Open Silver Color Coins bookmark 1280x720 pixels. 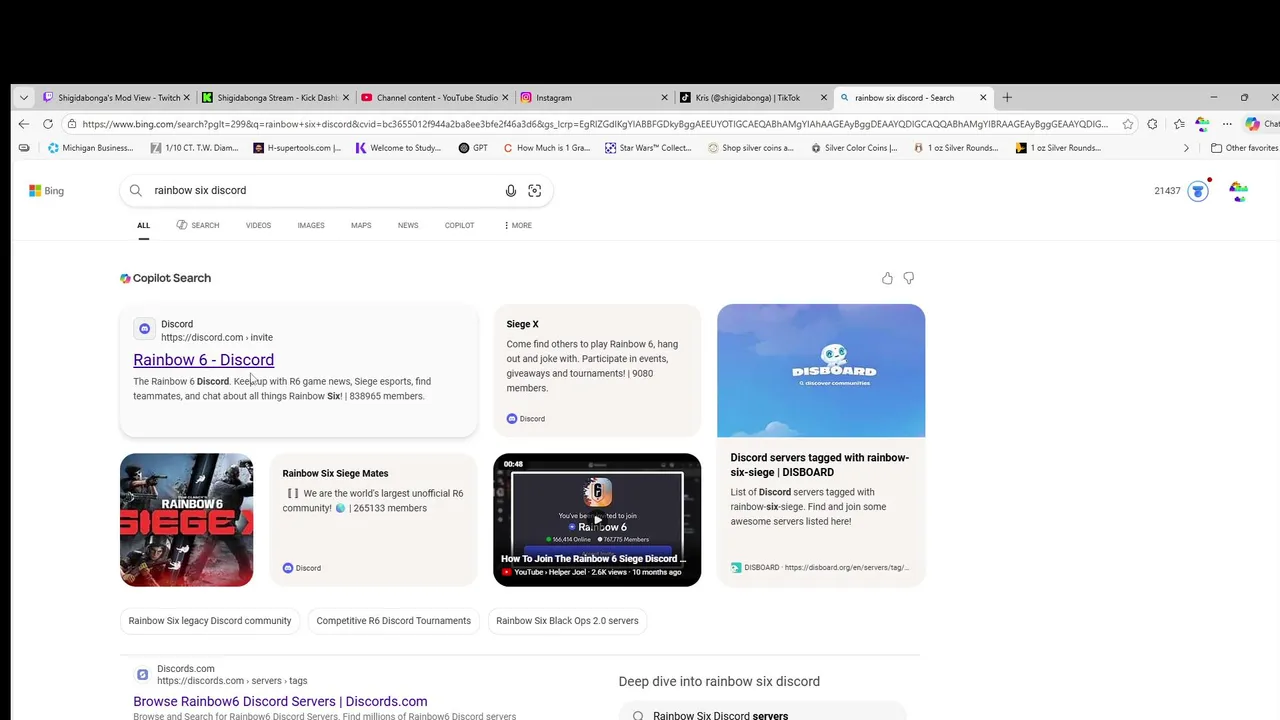click(x=854, y=148)
